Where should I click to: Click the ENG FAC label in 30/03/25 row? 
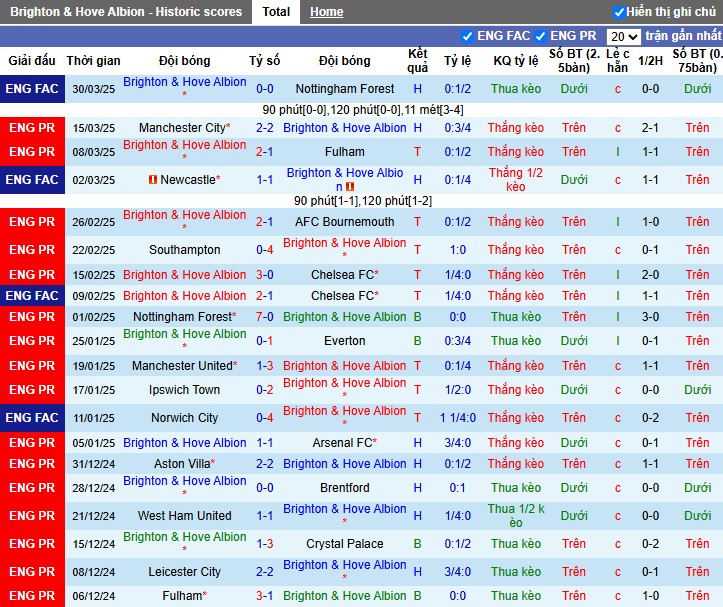tap(32, 89)
